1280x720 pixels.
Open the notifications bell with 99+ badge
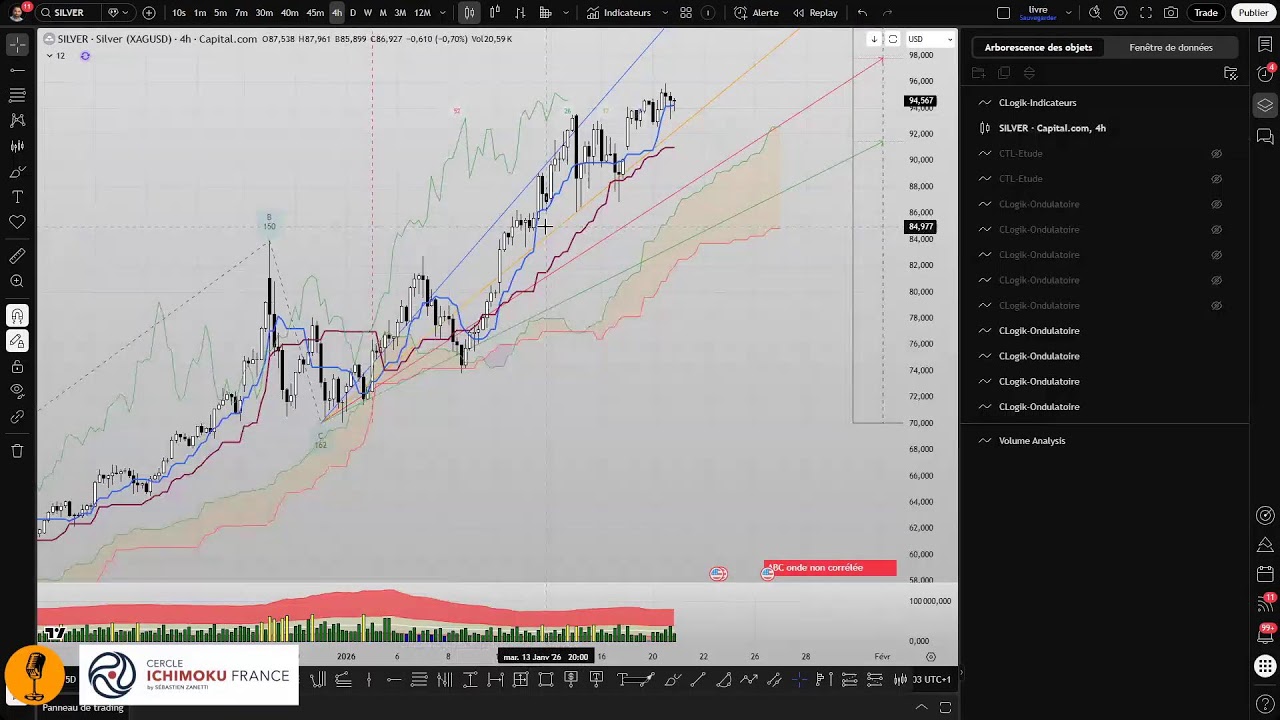1265,635
